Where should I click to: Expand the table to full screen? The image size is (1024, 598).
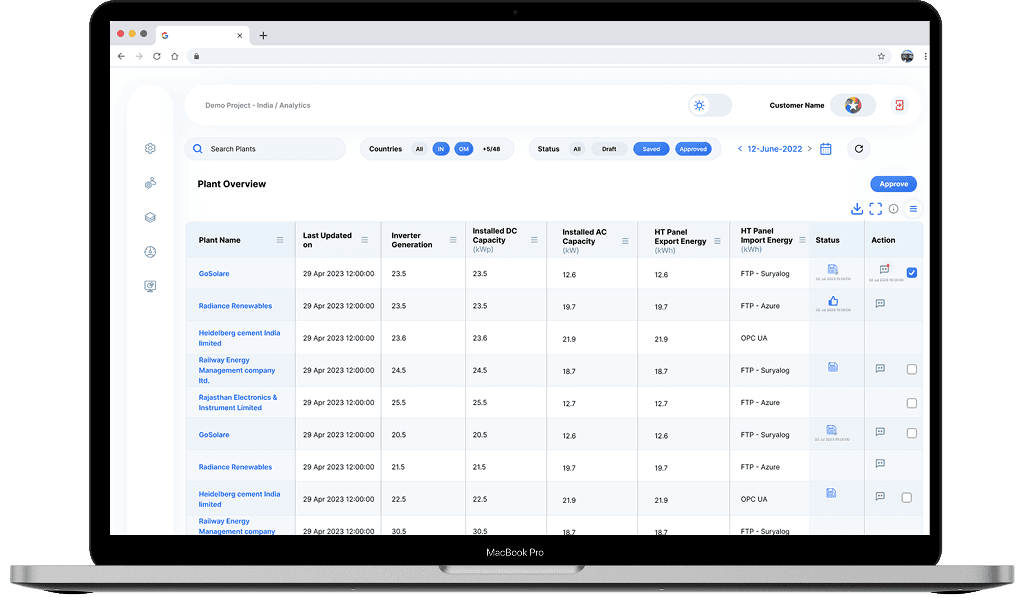pyautogui.click(x=876, y=209)
